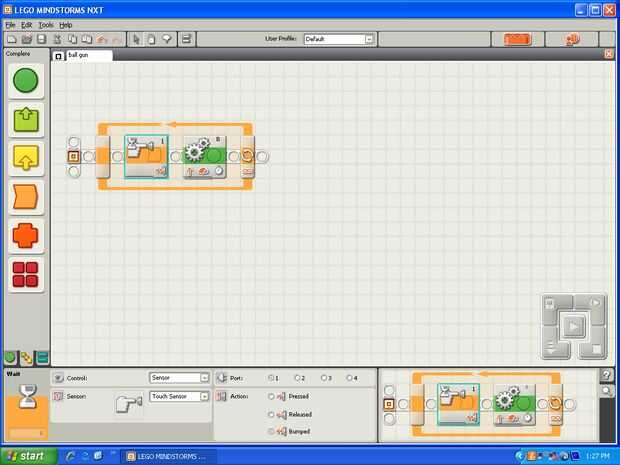Select Port 2 radio button

297,378
